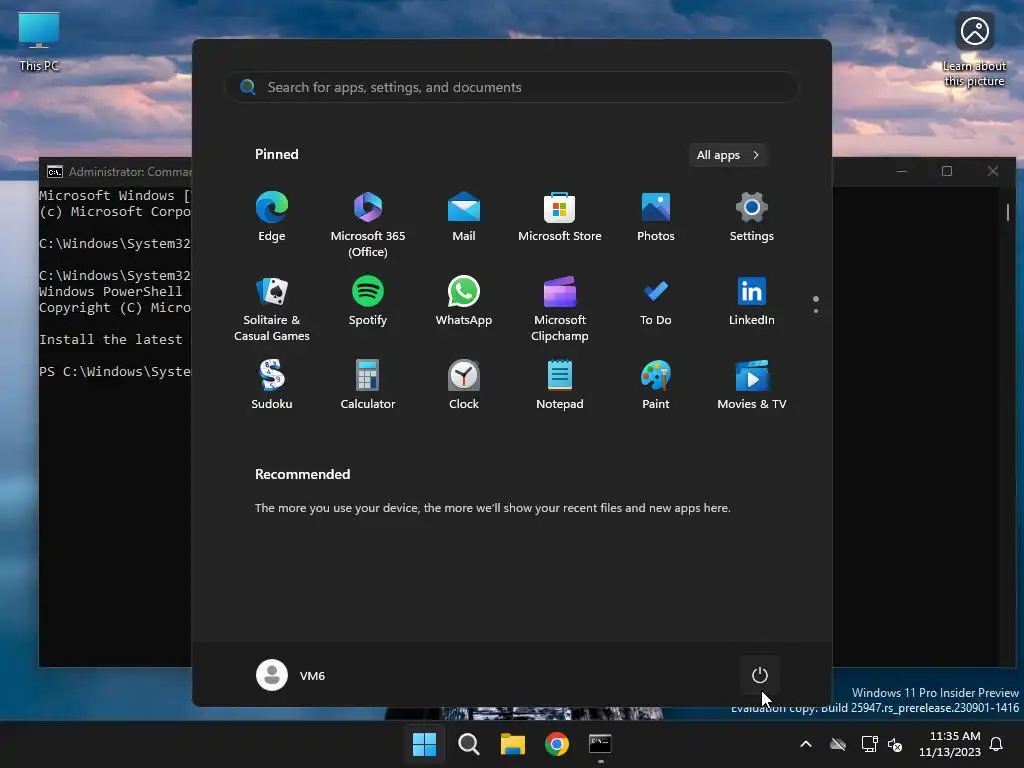Open the Edge browser from pinned apps
The height and width of the screenshot is (768, 1024).
tap(272, 217)
